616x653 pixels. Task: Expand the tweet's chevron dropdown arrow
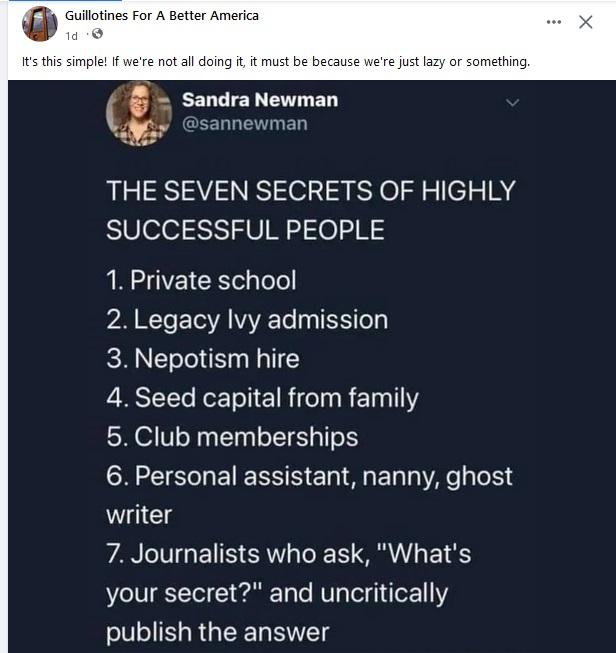[x=513, y=102]
